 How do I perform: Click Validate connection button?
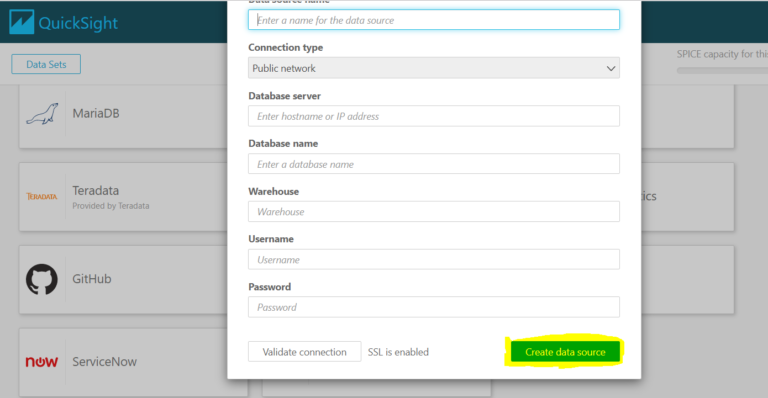(x=304, y=351)
